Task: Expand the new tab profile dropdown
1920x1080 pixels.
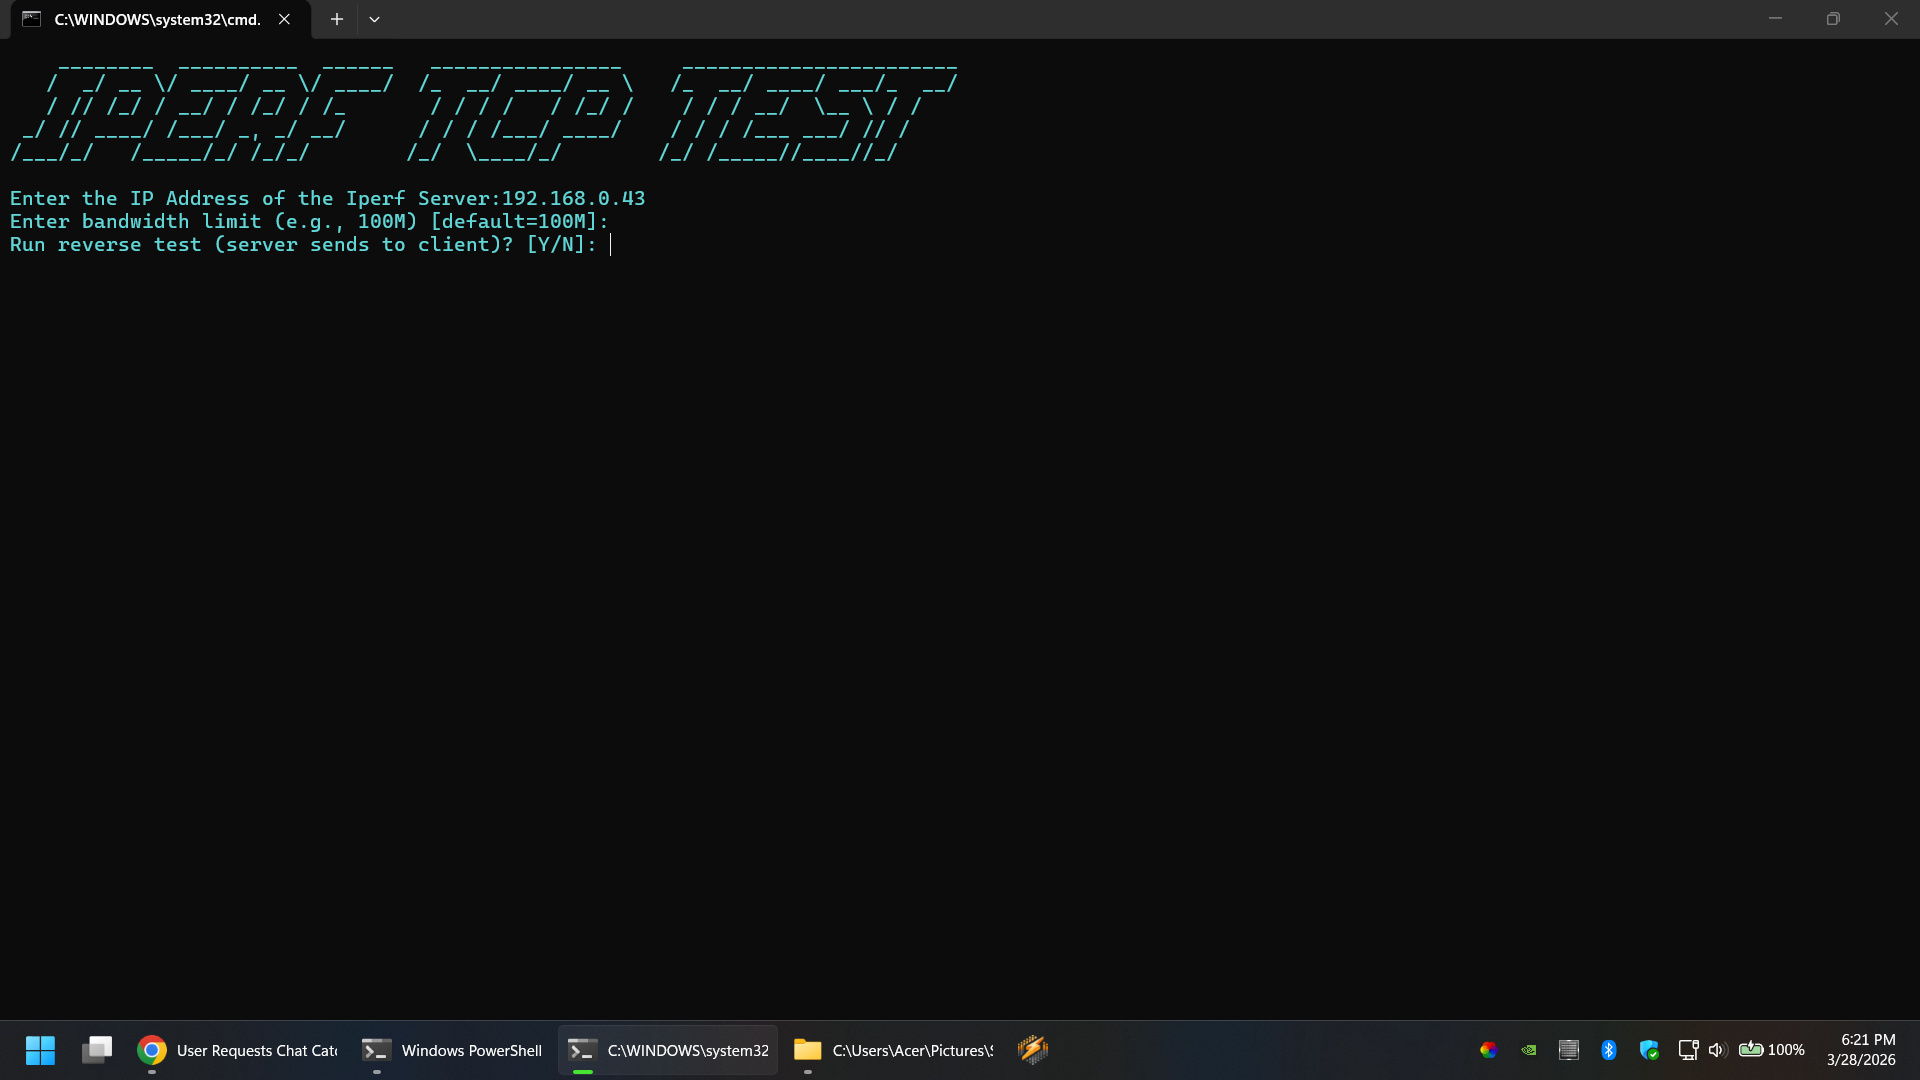Action: [374, 19]
